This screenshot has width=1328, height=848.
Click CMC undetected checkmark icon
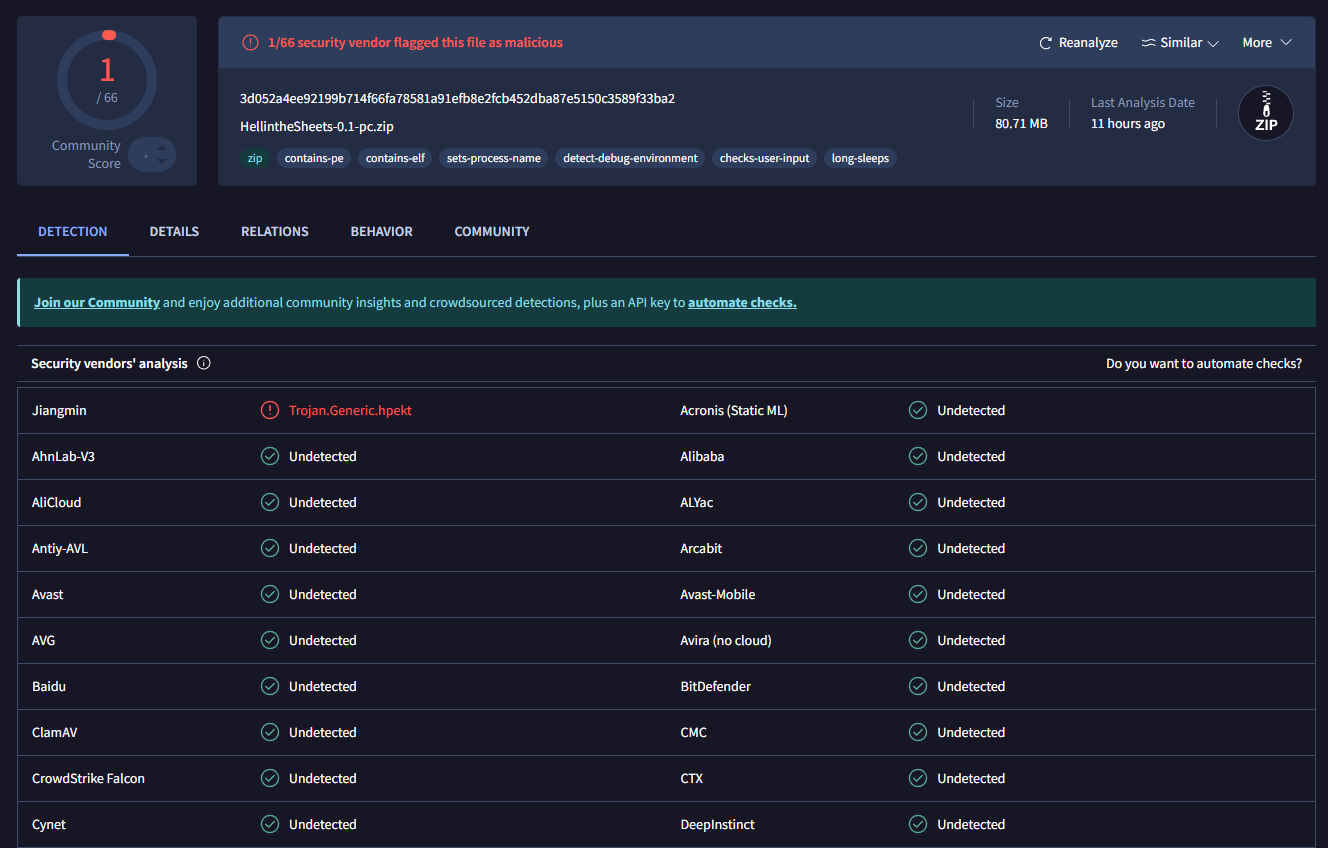coord(918,732)
